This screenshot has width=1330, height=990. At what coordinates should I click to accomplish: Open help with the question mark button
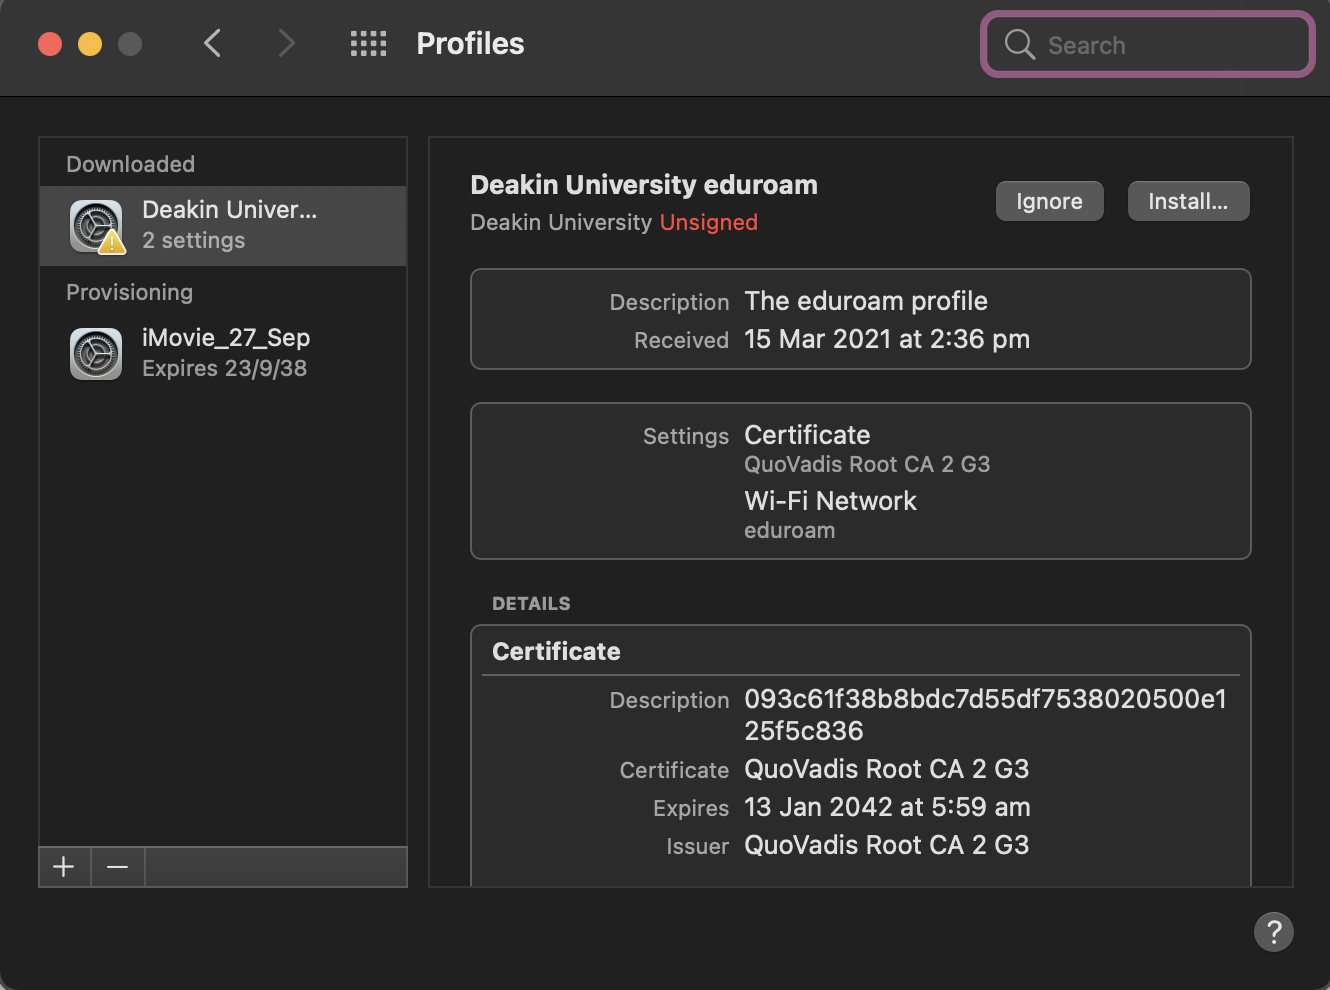pyautogui.click(x=1273, y=932)
